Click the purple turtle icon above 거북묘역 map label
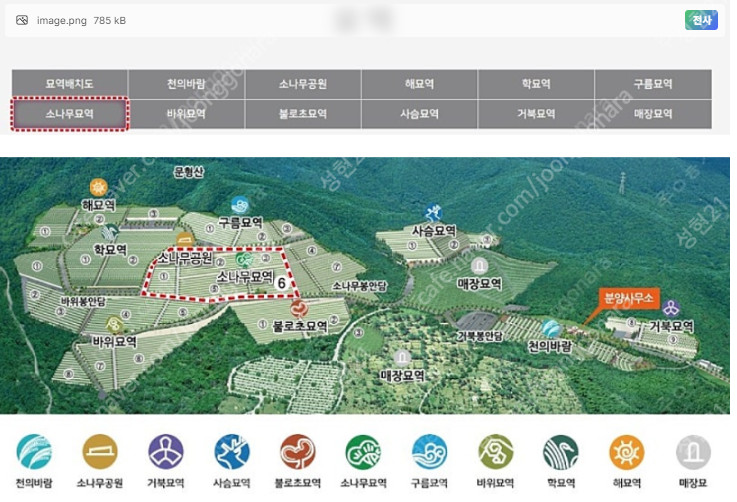Image resolution: width=737 pixels, height=502 pixels. (x=671, y=308)
